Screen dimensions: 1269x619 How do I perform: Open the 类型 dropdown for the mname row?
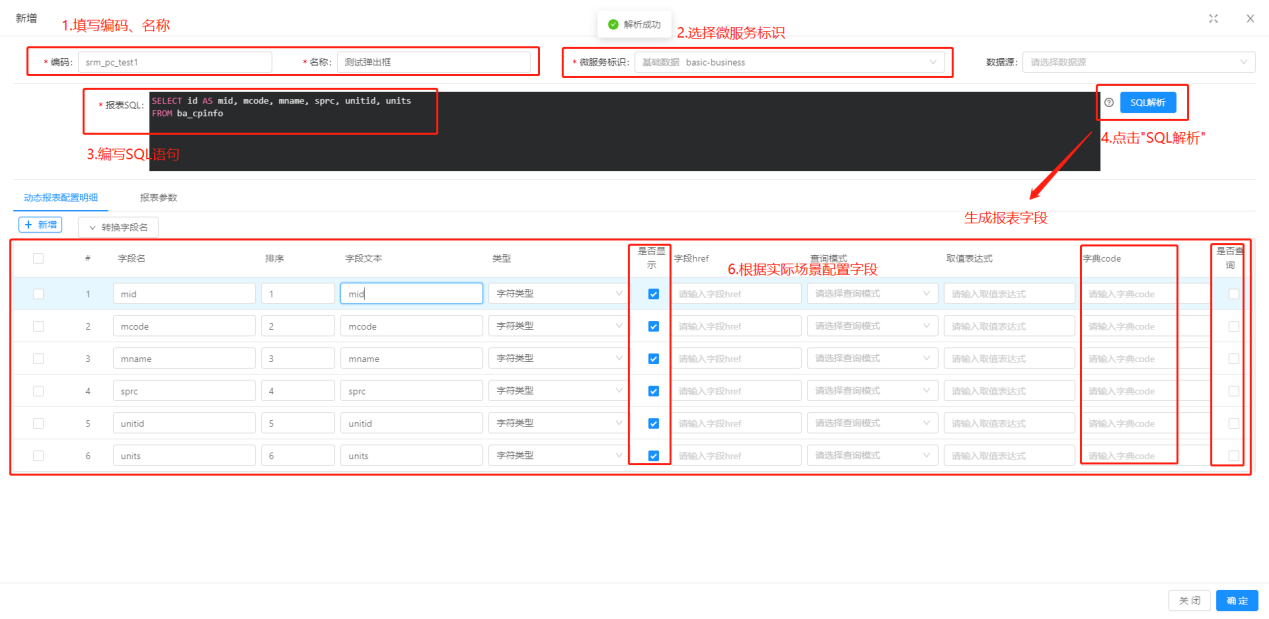(559, 358)
